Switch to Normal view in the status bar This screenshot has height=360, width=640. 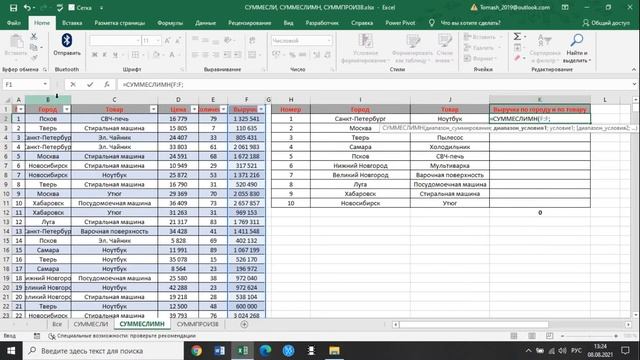513,336
